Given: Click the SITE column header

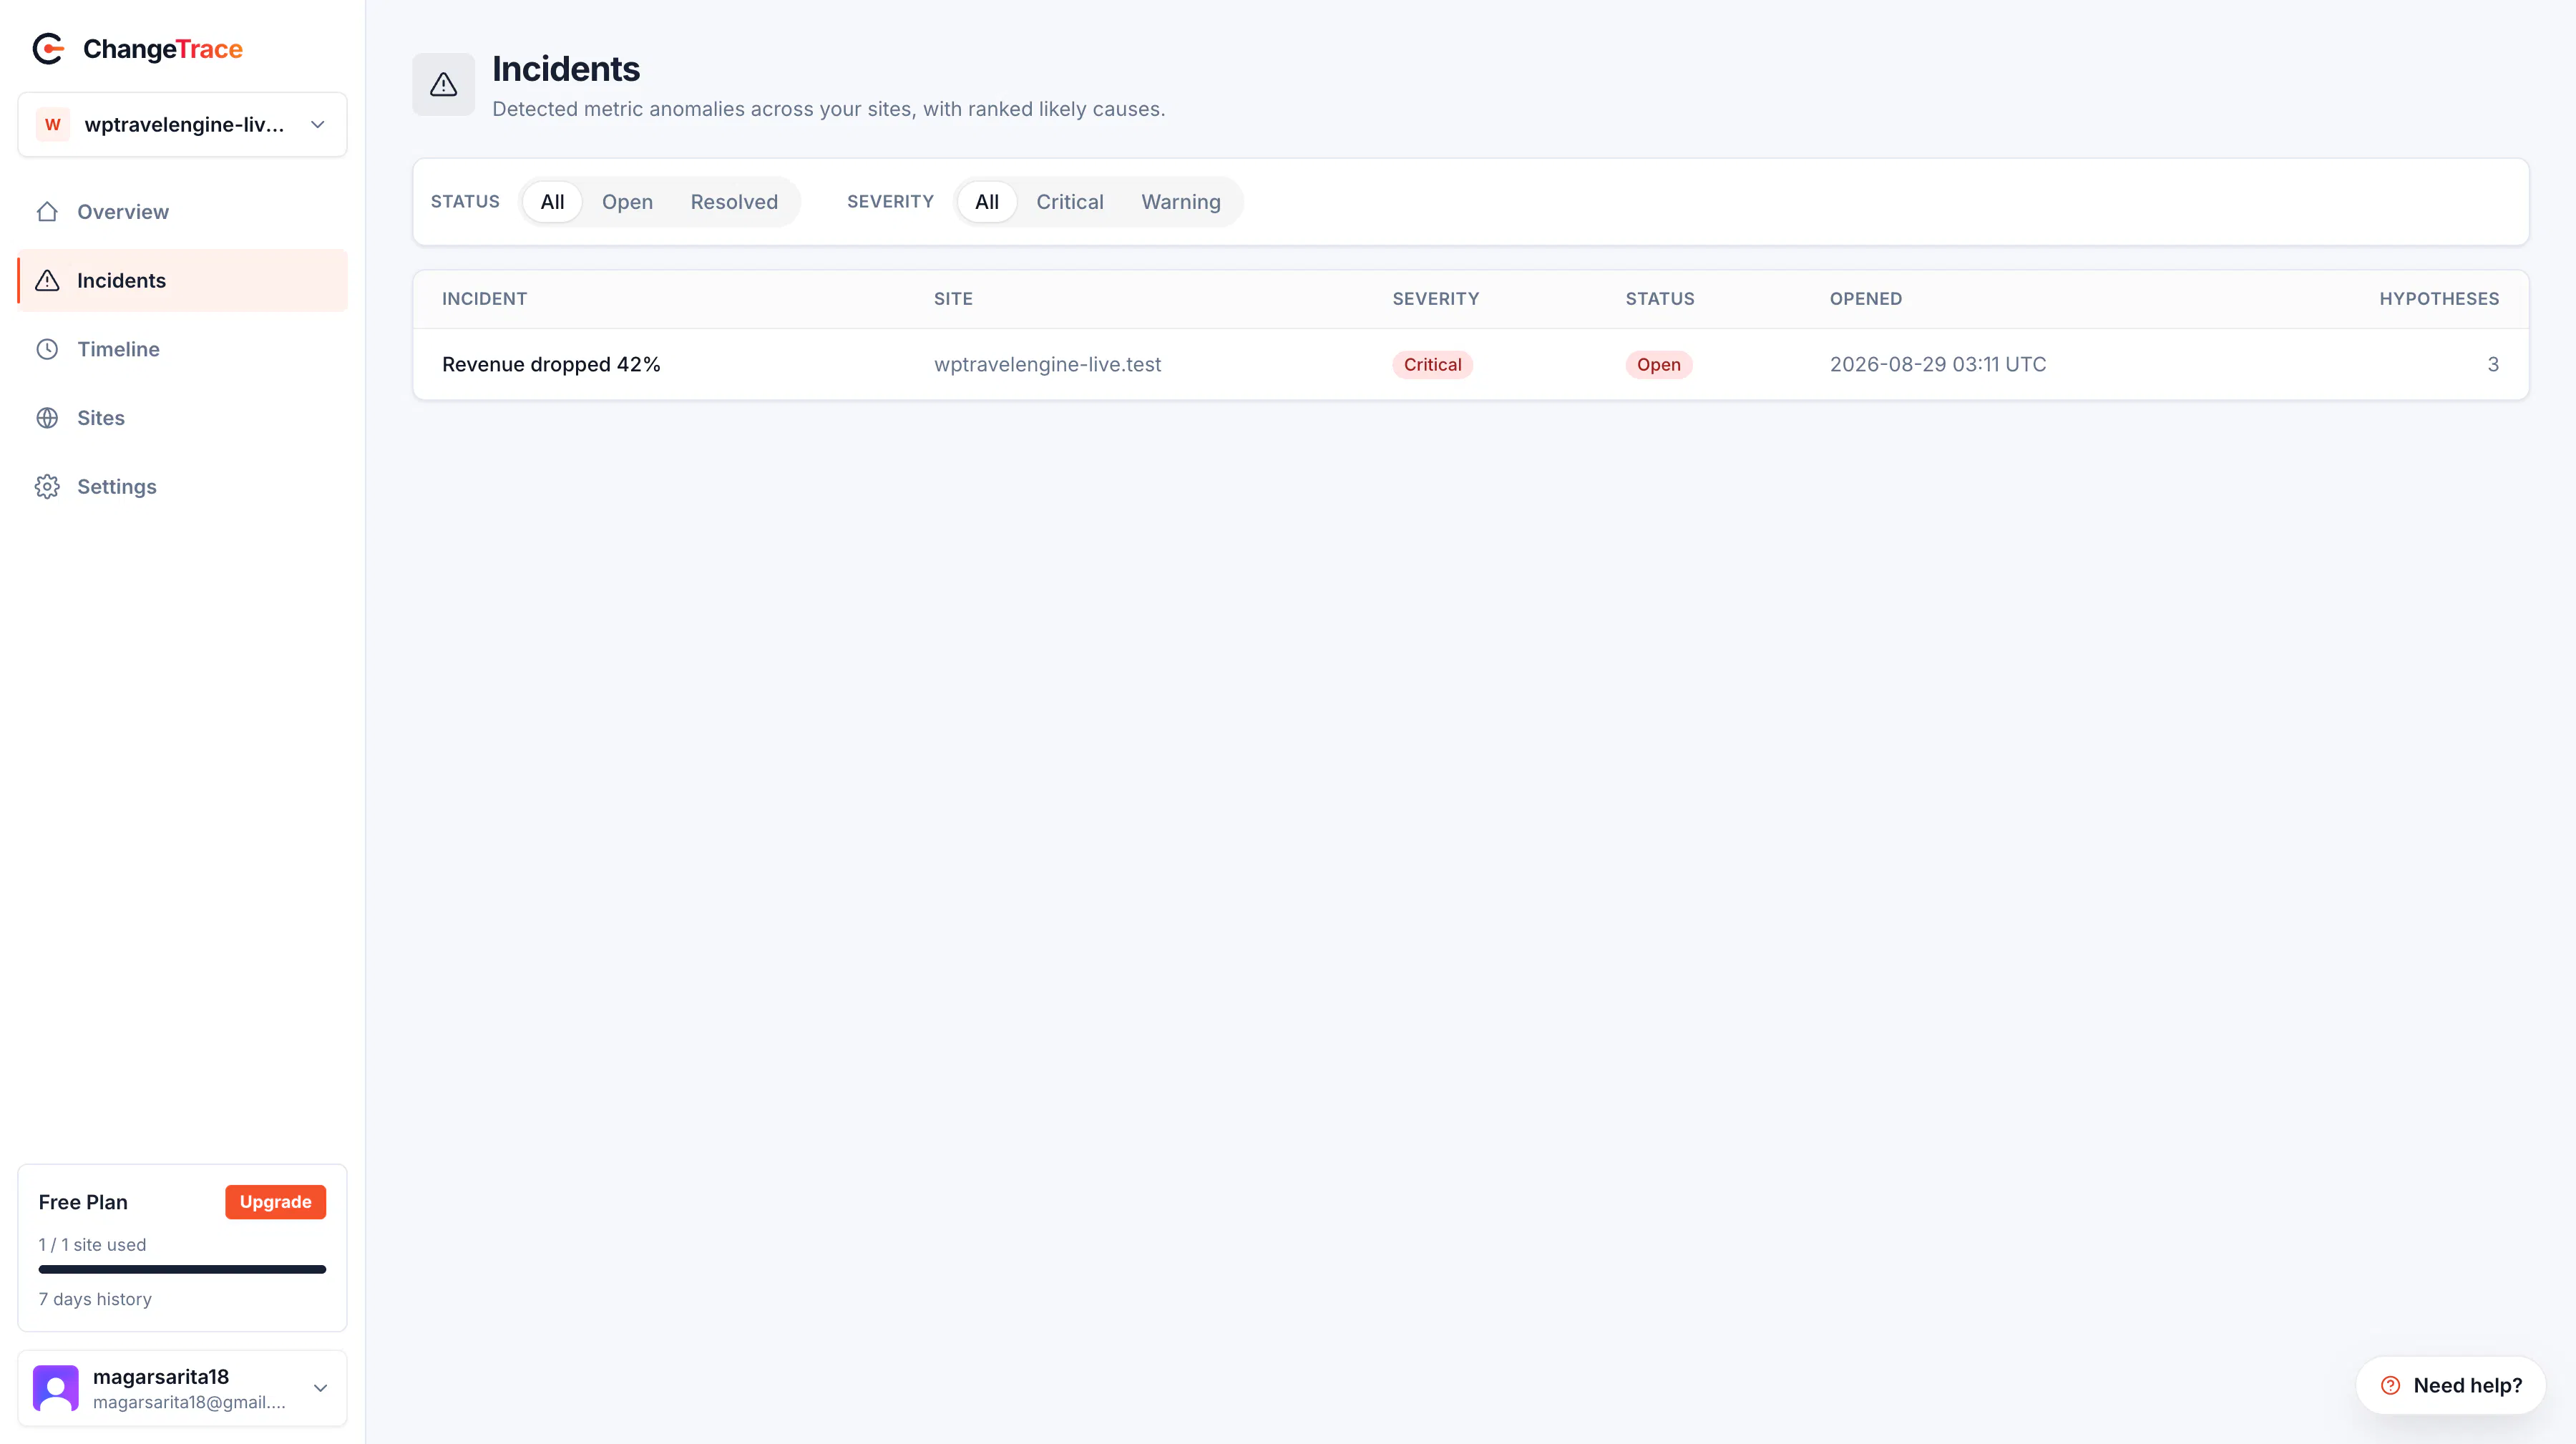Looking at the screenshot, I should (x=953, y=299).
